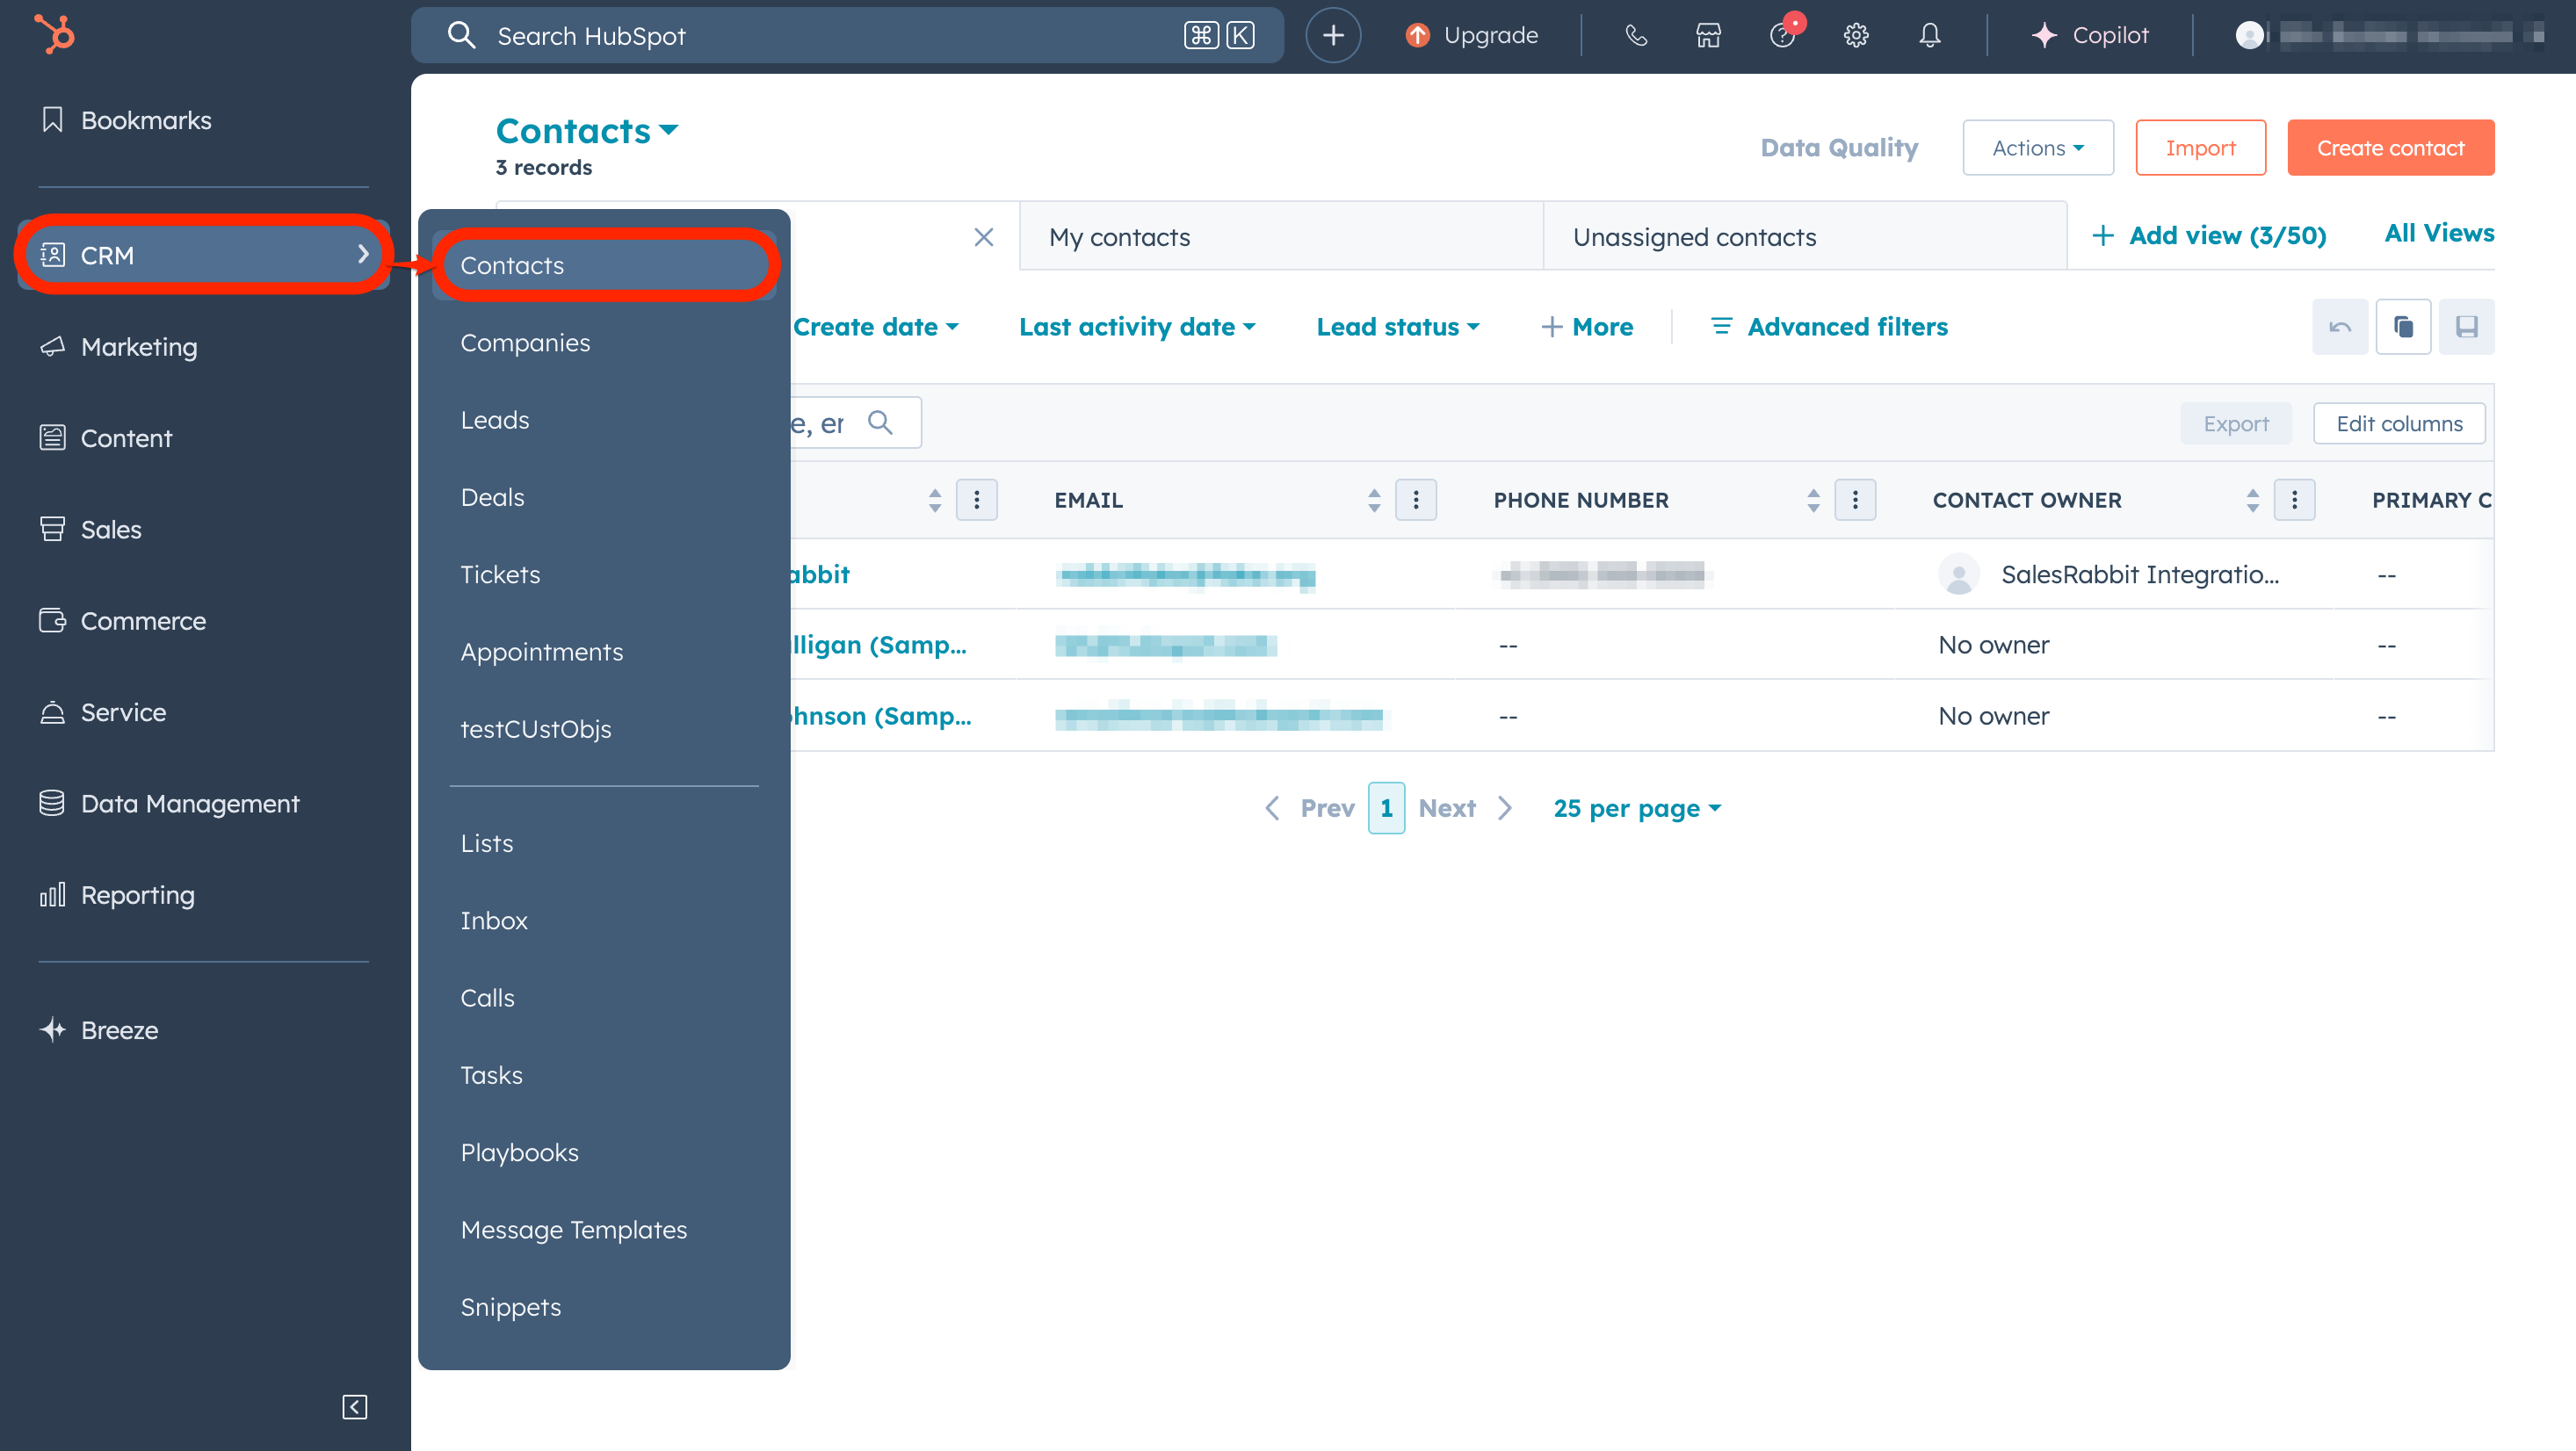Click the clone view copy icon
2576x1451 pixels.
[x=2403, y=327]
